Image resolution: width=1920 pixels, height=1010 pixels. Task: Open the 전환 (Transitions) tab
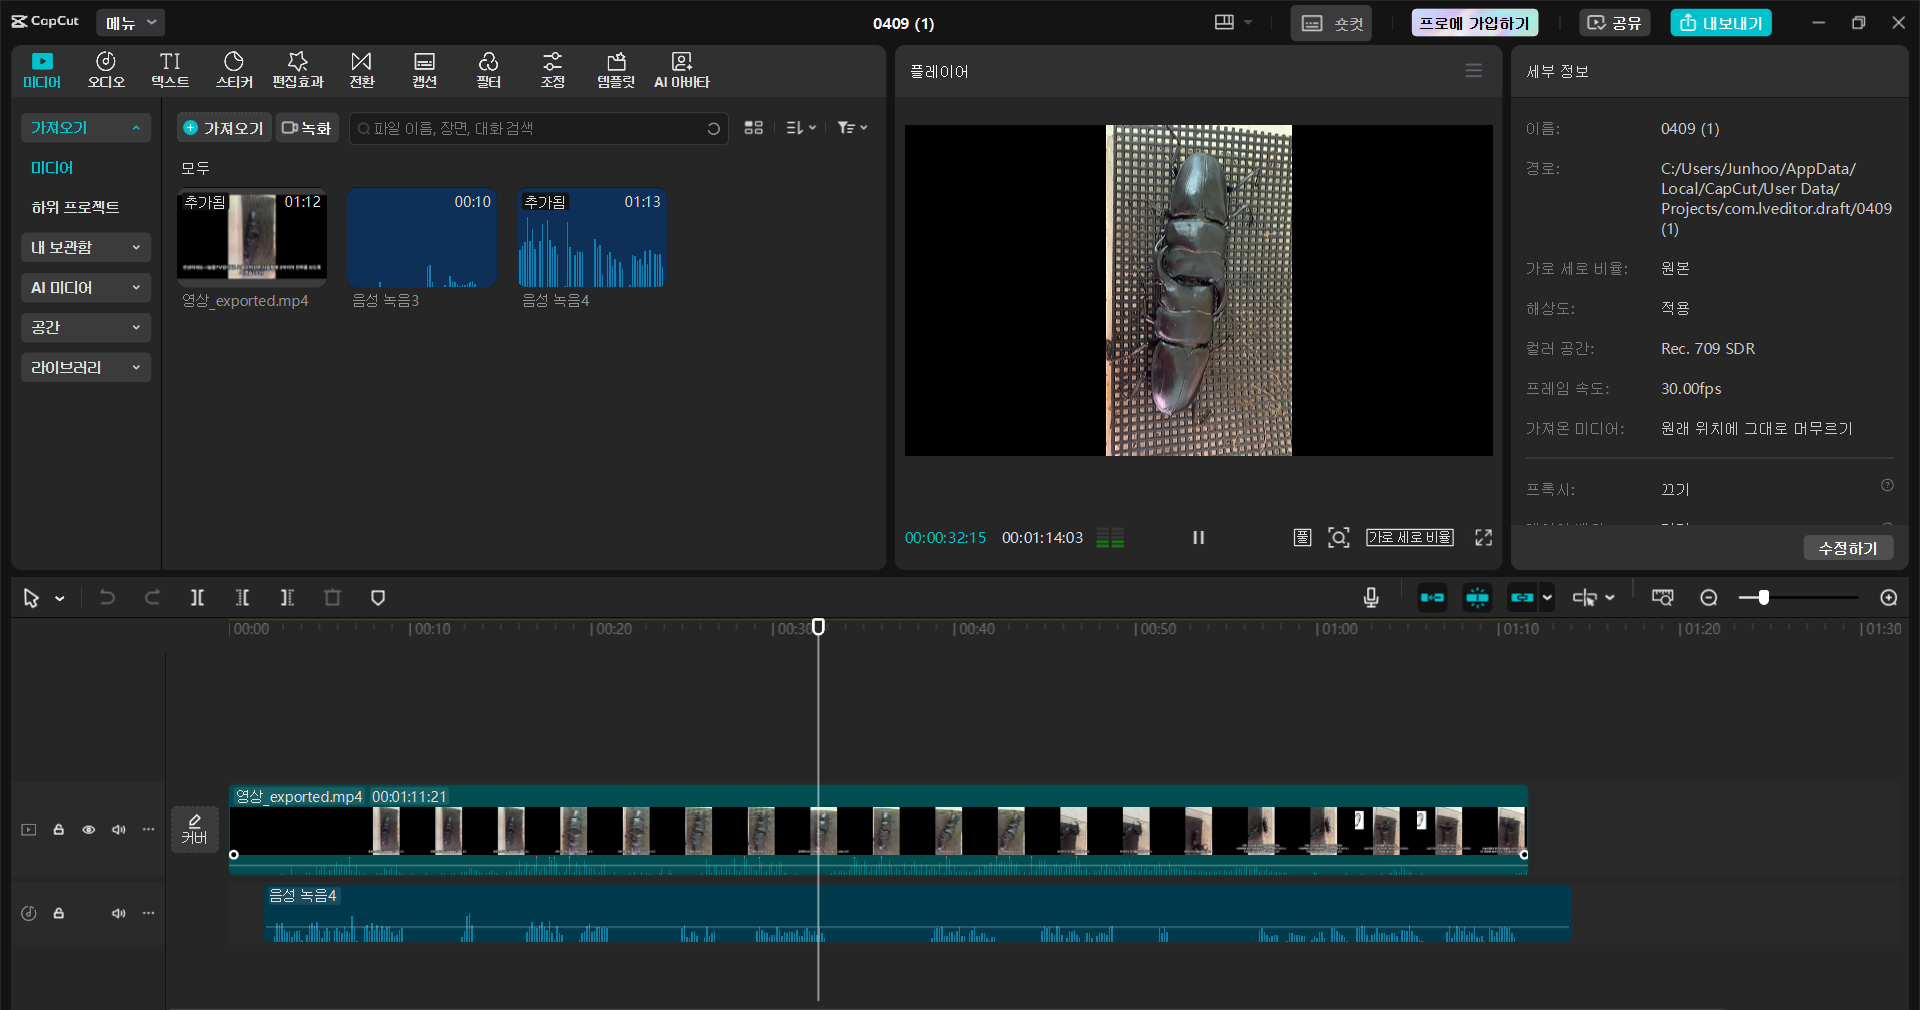pyautogui.click(x=362, y=70)
